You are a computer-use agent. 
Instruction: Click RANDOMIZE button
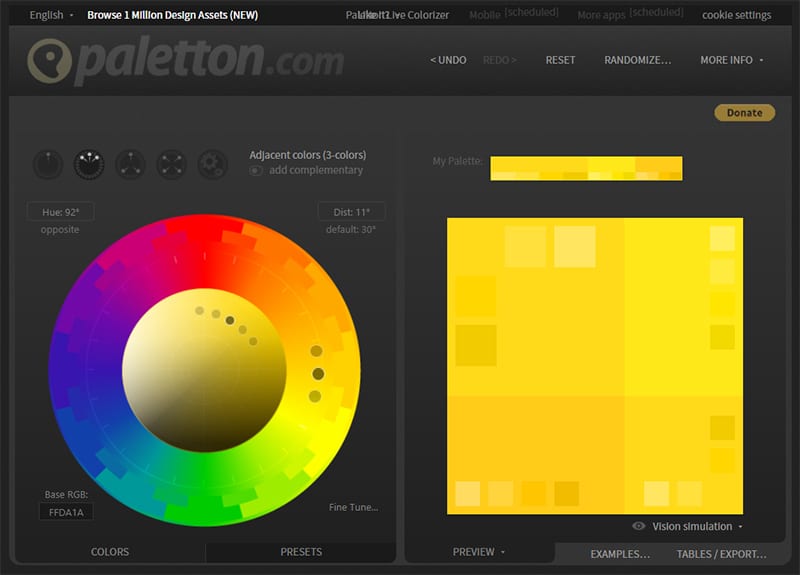click(x=638, y=60)
